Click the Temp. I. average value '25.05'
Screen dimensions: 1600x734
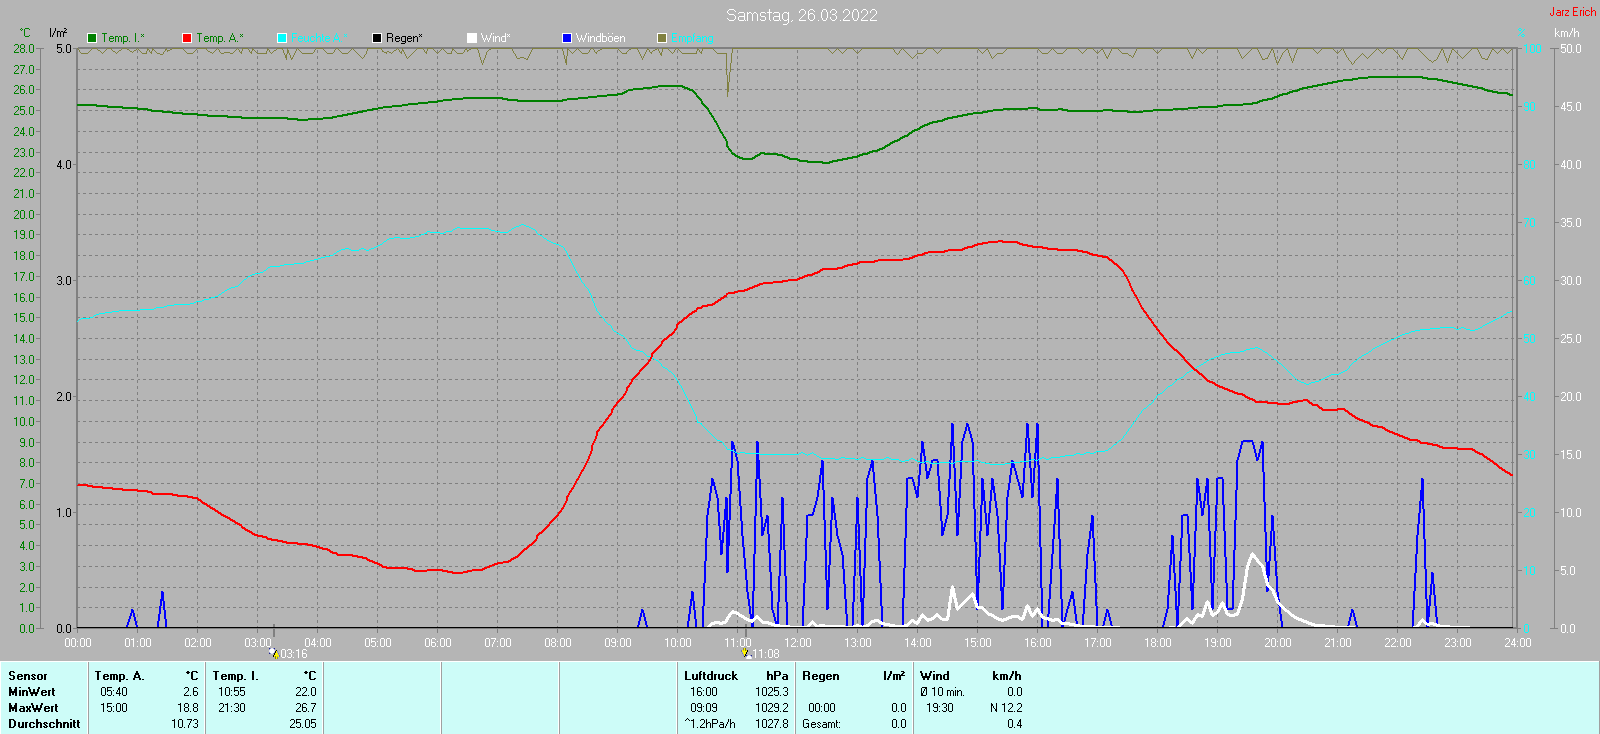coord(303,724)
